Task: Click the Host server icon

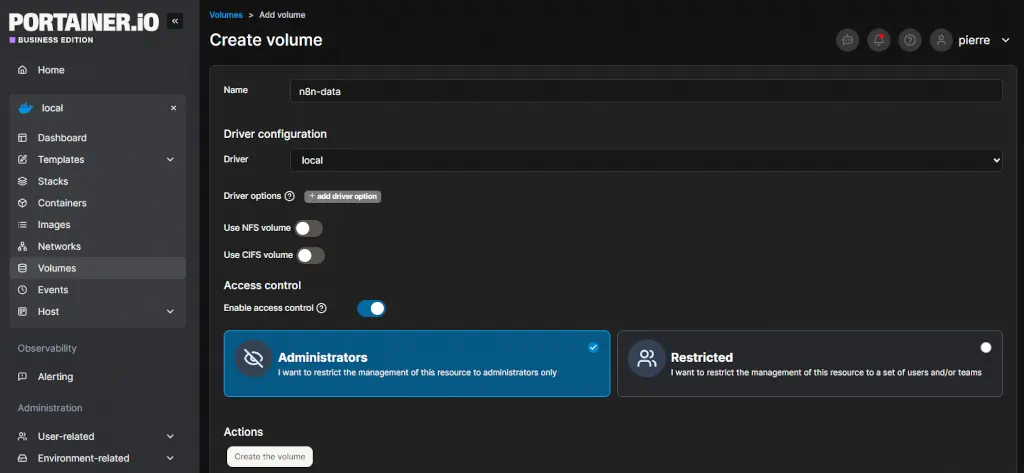Action: [x=22, y=312]
